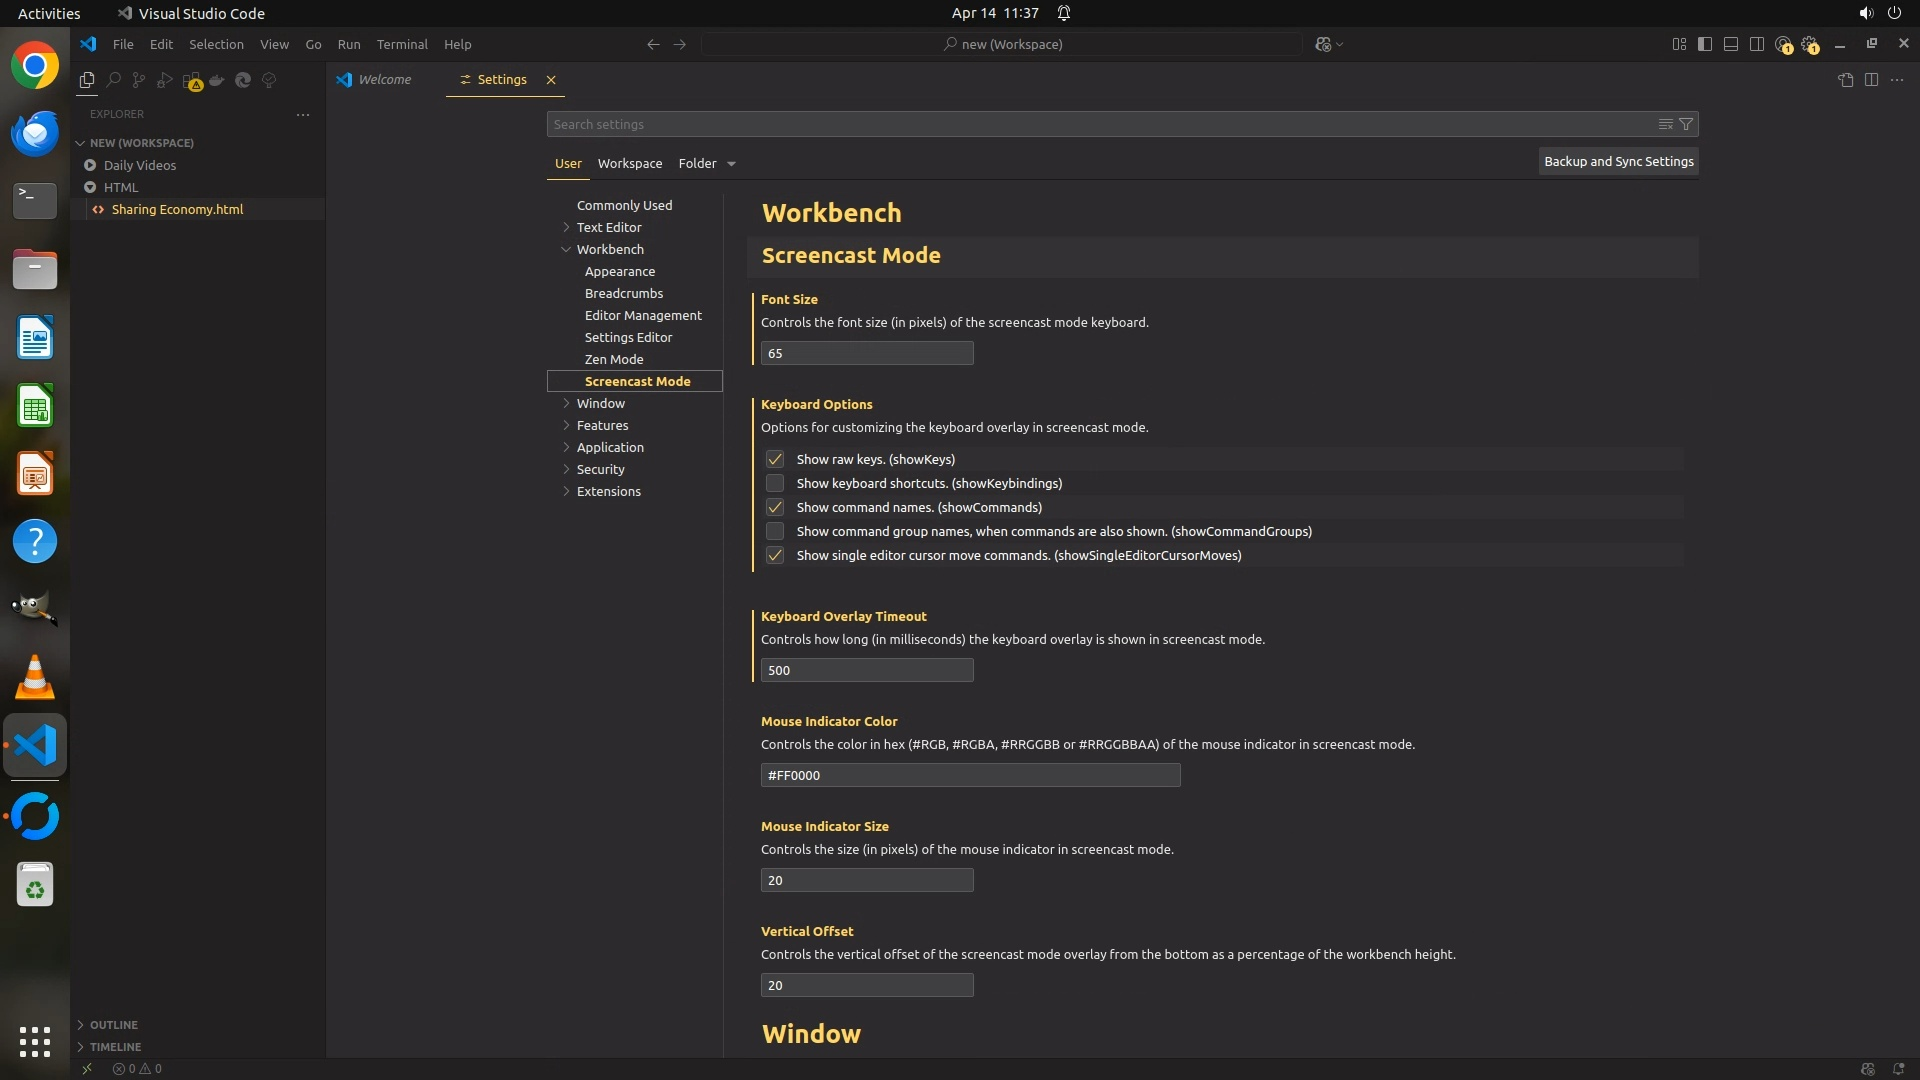The image size is (1920, 1080).
Task: Open the Accounts icon in title bar
Action: tap(1783, 44)
